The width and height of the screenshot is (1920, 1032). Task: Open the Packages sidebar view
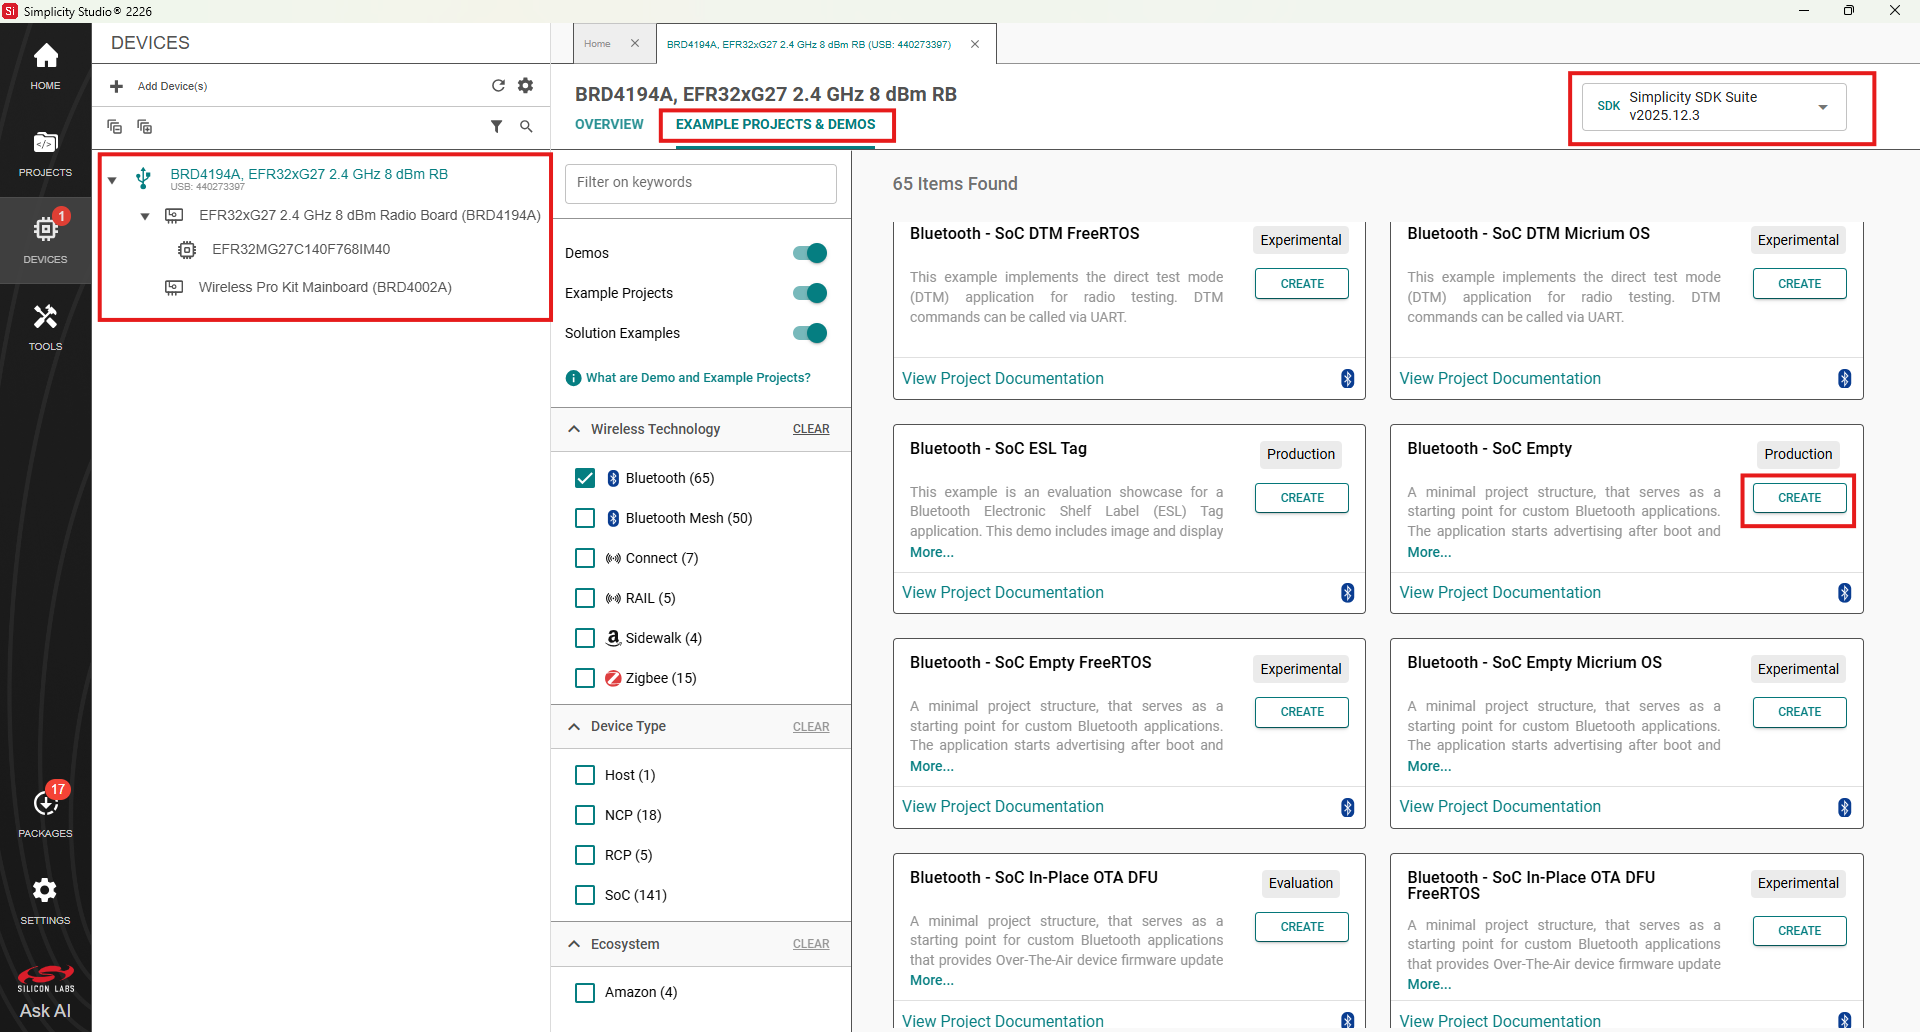click(x=45, y=812)
